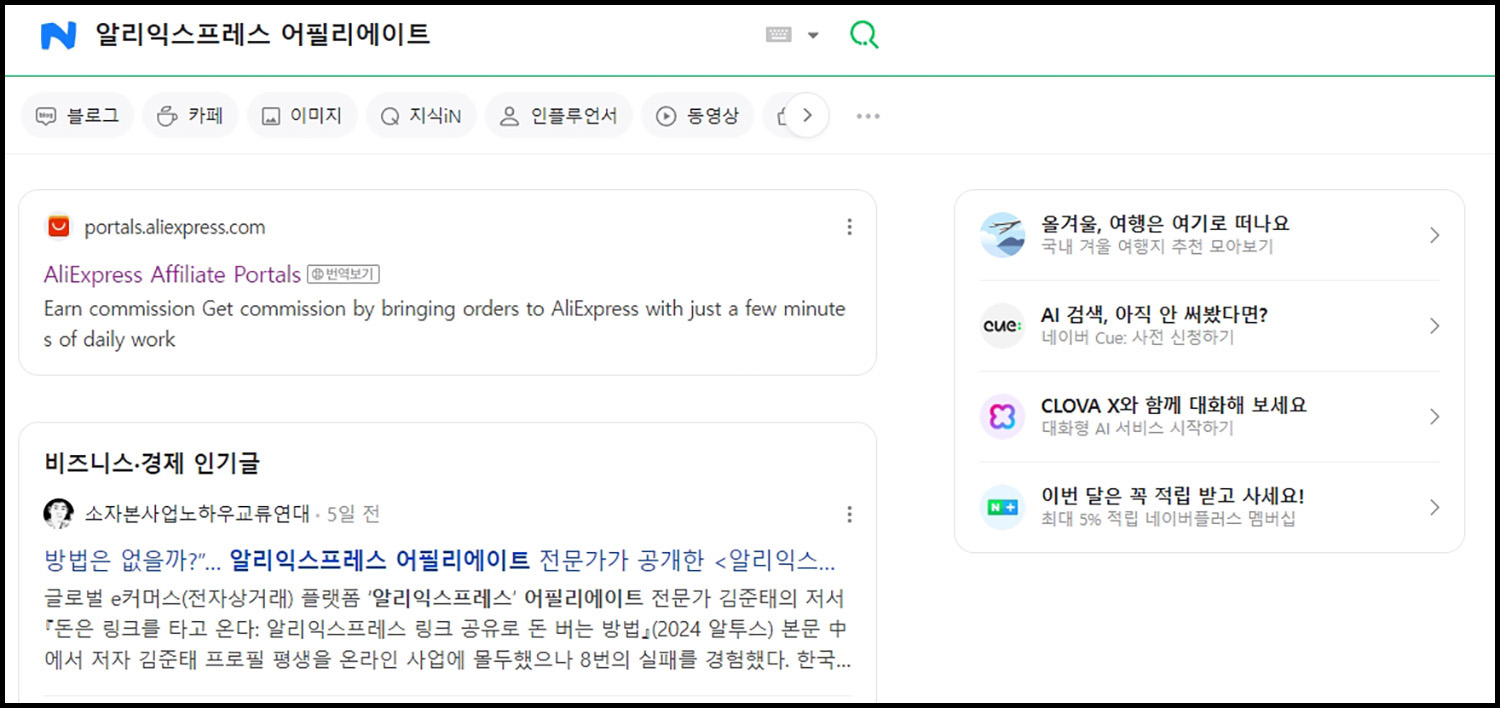Viewport: 1500px width, 708px height.
Task: Expand chevron next to 올겨울 여행 item
Action: coord(1434,235)
